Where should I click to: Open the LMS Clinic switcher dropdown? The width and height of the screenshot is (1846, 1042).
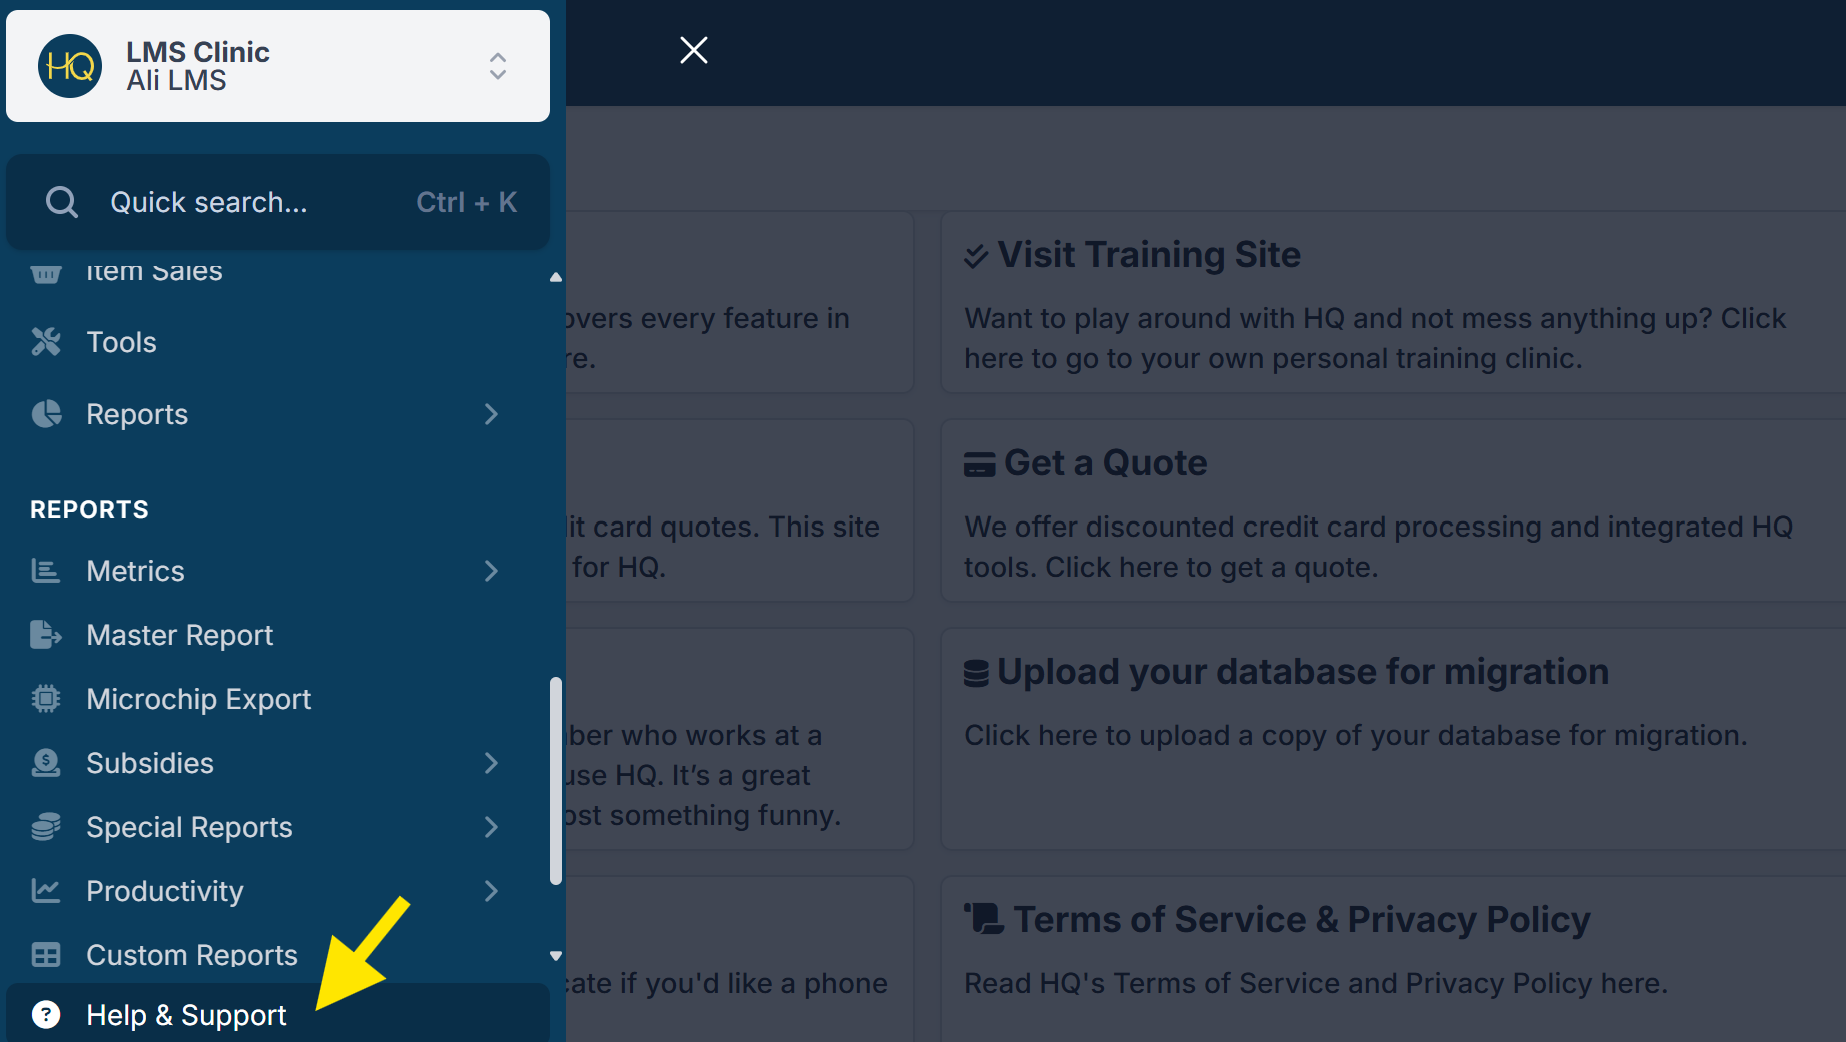coord(497,66)
